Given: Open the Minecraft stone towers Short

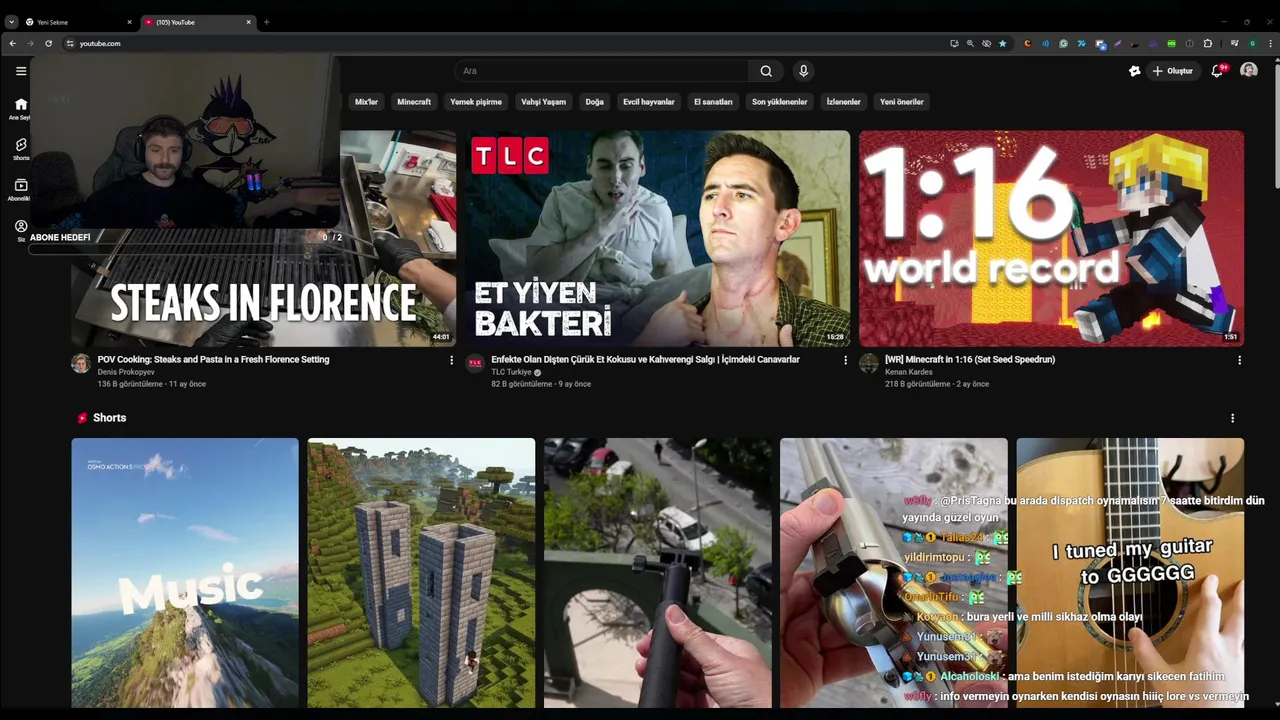Looking at the screenshot, I should tap(421, 573).
